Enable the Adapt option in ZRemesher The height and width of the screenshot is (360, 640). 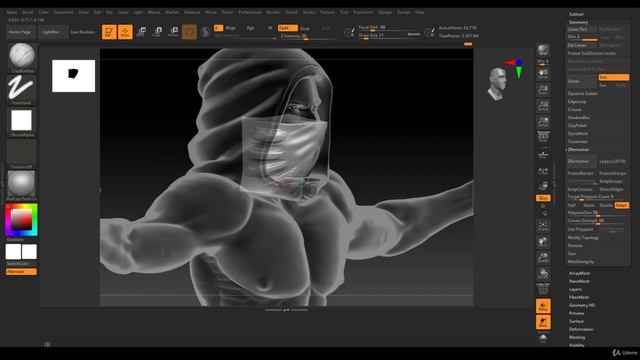tap(622, 205)
